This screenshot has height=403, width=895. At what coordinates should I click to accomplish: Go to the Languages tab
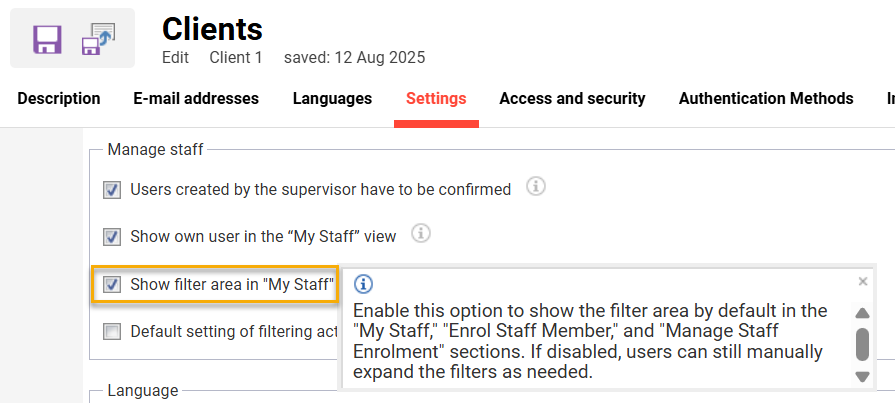(x=332, y=99)
